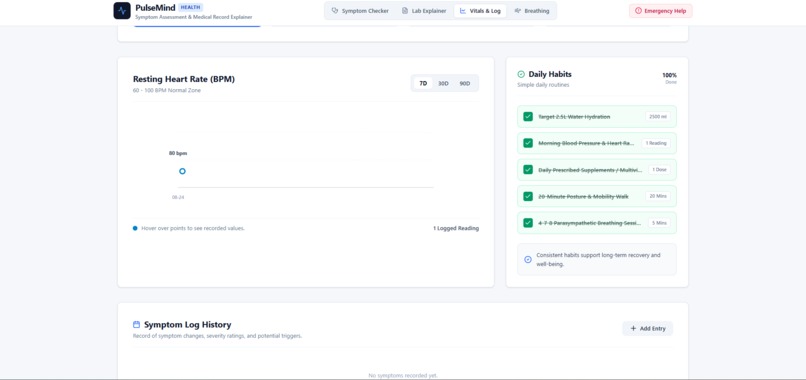Viewport: 806px width, 380px height.
Task: Switch chart range to 90D
Action: click(465, 83)
